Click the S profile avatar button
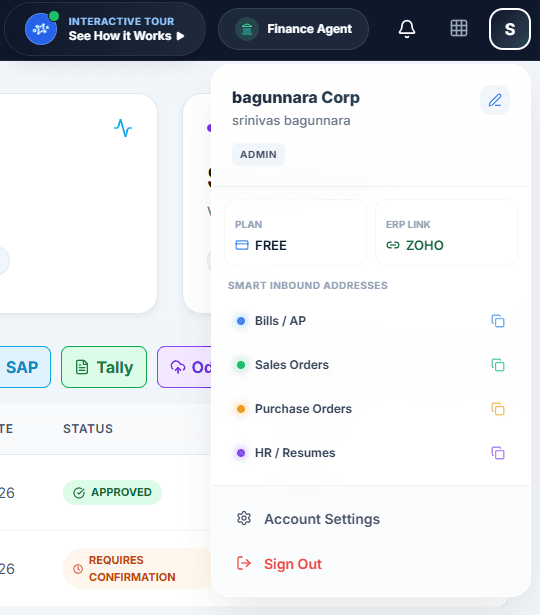This screenshot has width=540, height=615. pos(509,29)
